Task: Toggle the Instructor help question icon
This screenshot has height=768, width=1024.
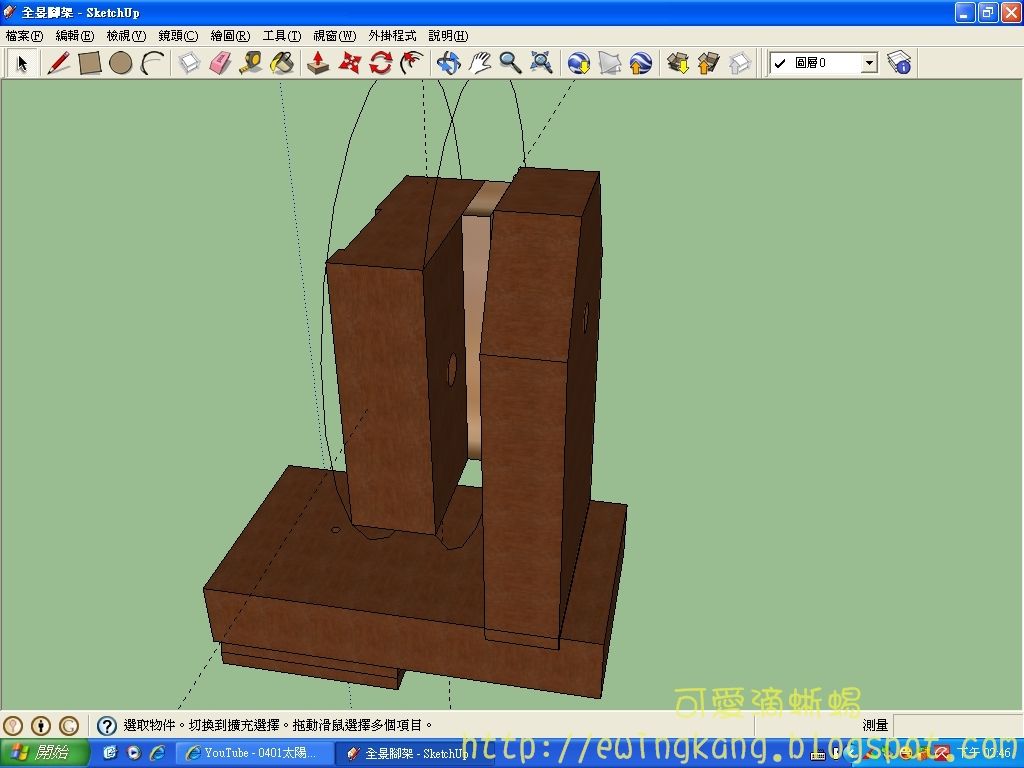Action: [x=106, y=726]
